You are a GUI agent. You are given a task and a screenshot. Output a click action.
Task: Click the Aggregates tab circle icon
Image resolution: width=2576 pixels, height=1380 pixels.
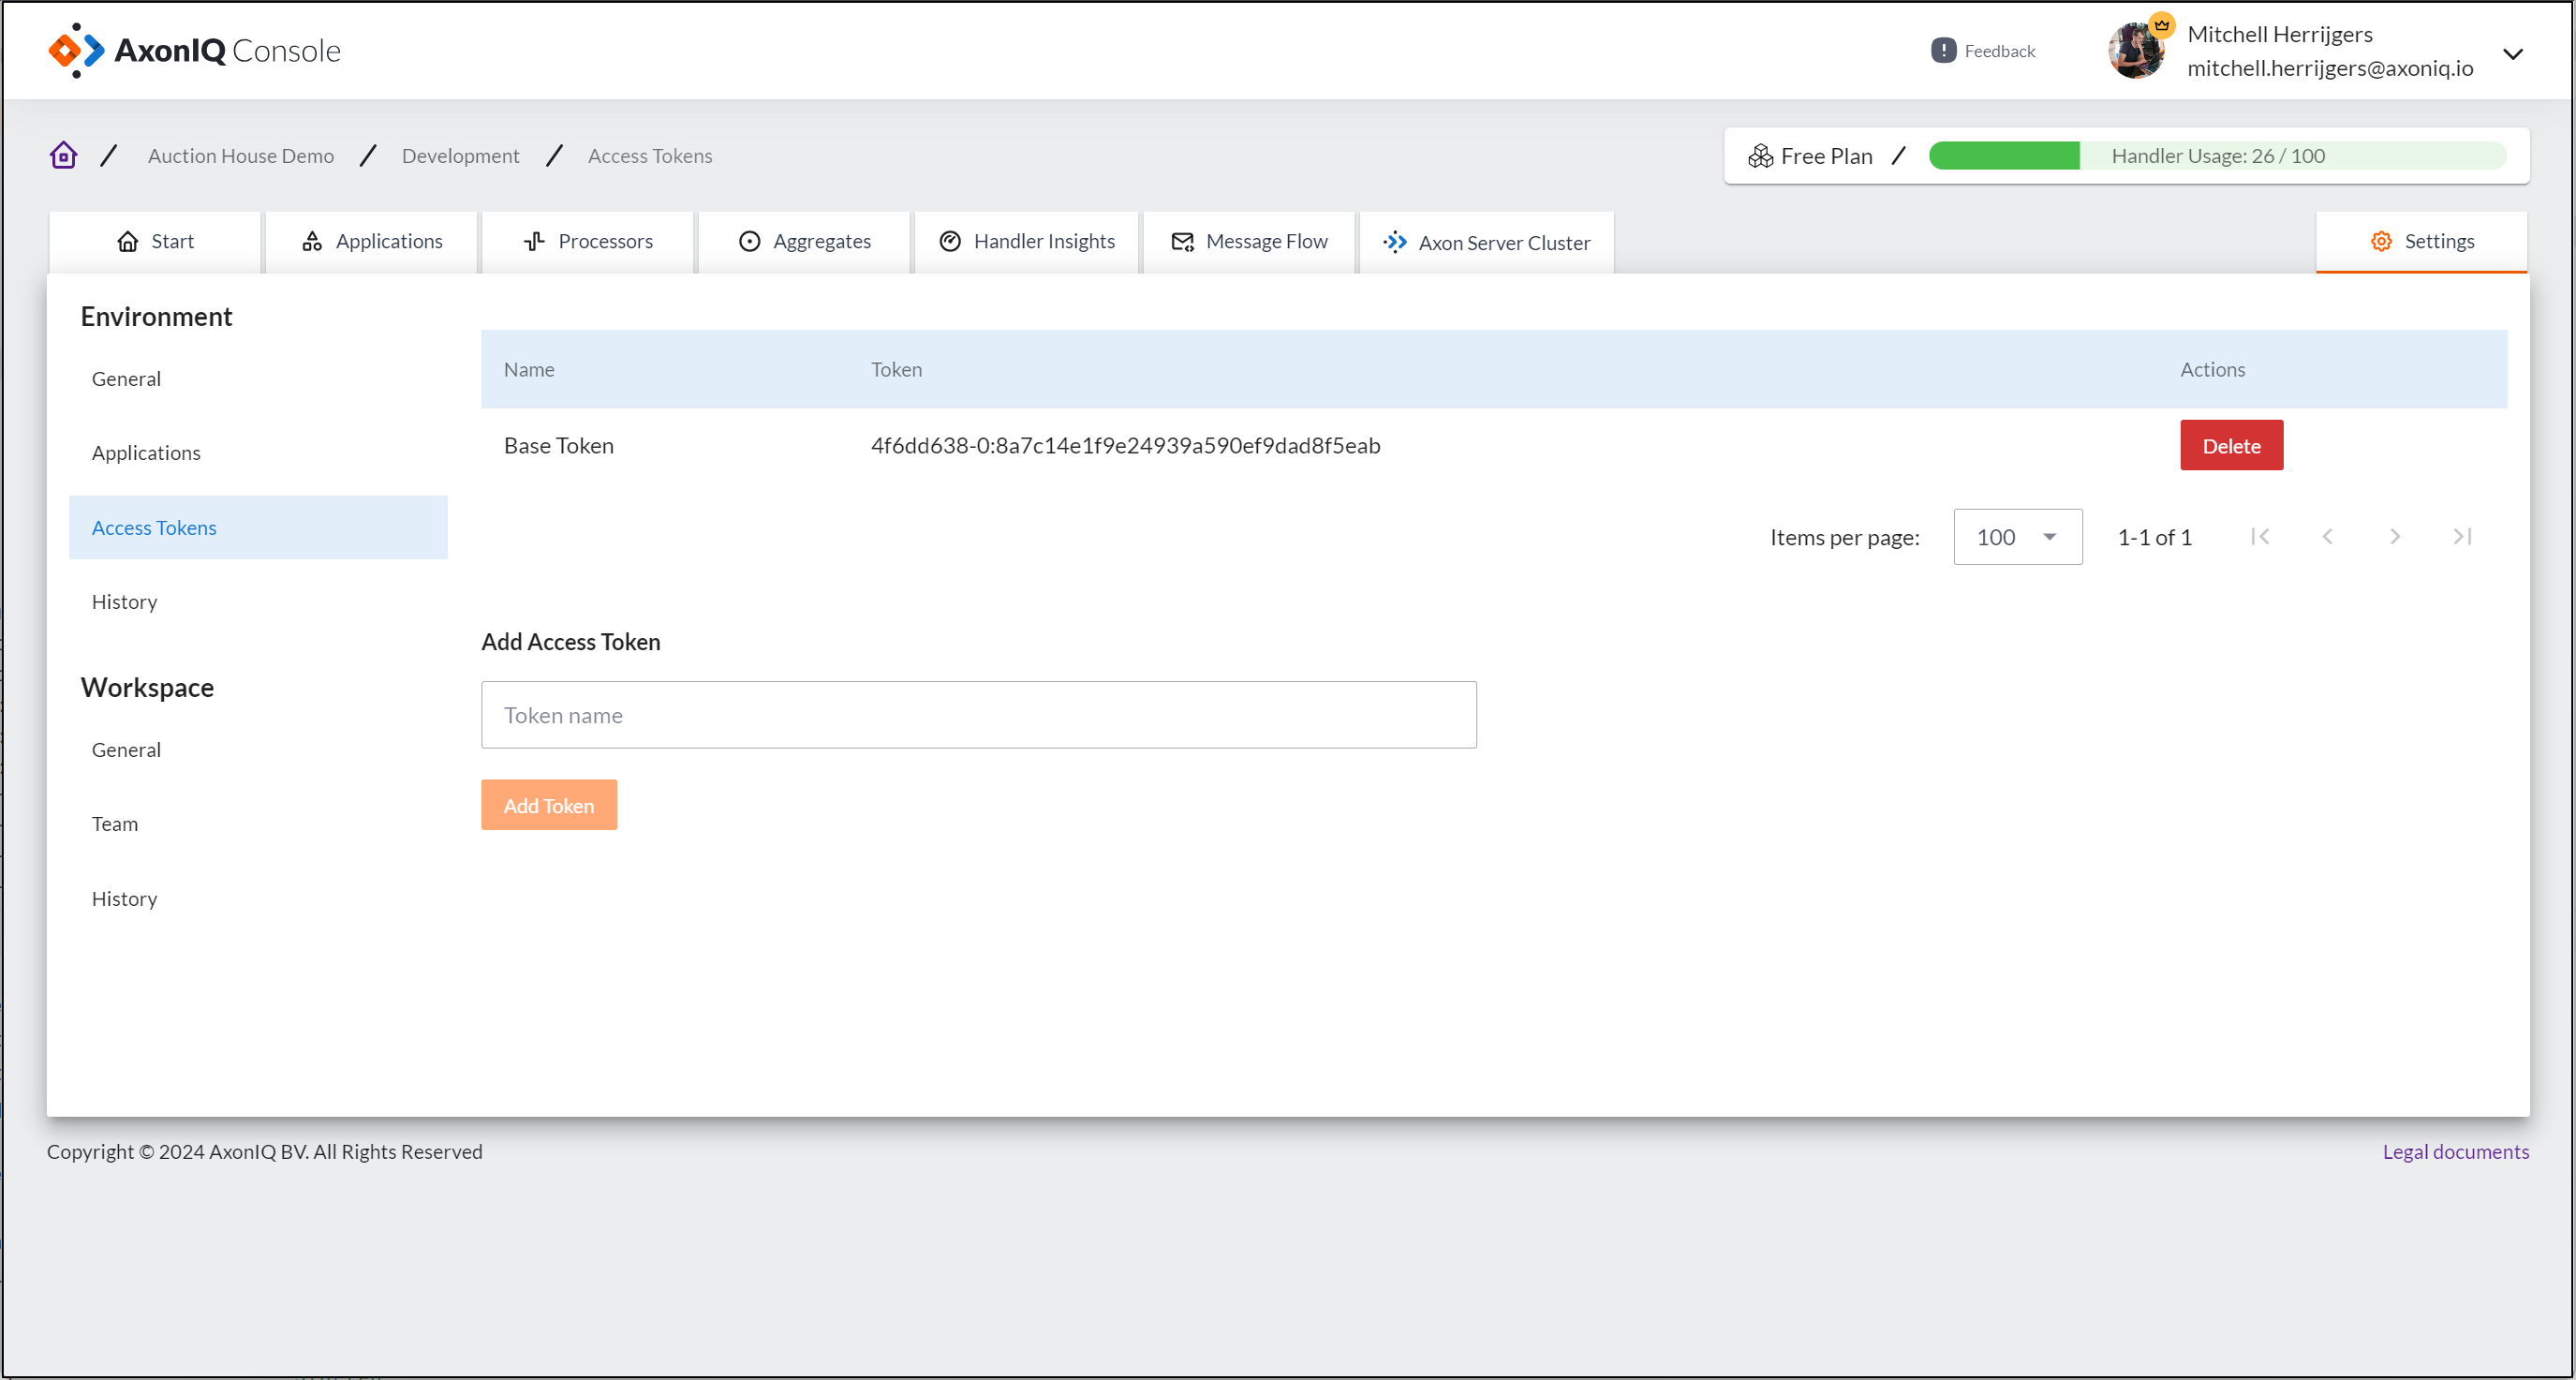click(749, 241)
